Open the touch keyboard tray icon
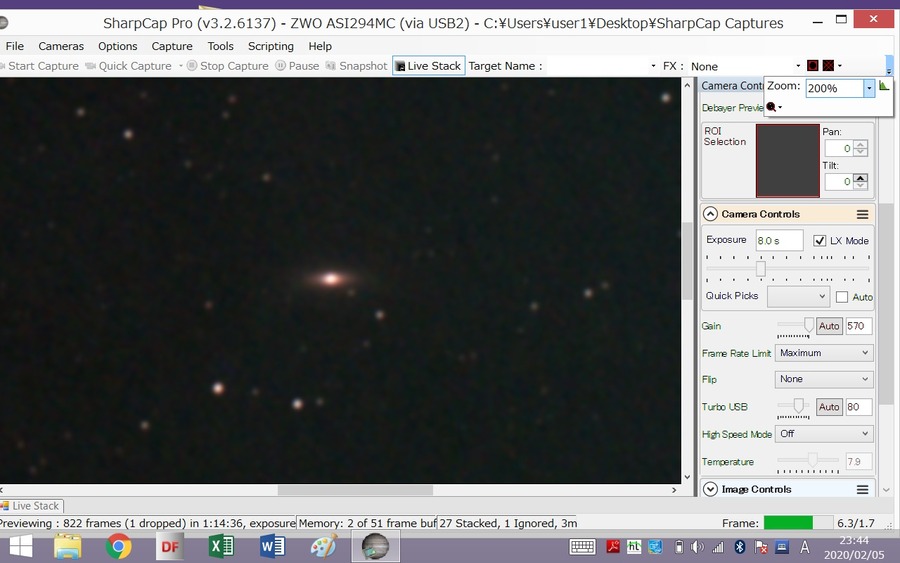Screen dimensions: 900x563 [x=582, y=547]
